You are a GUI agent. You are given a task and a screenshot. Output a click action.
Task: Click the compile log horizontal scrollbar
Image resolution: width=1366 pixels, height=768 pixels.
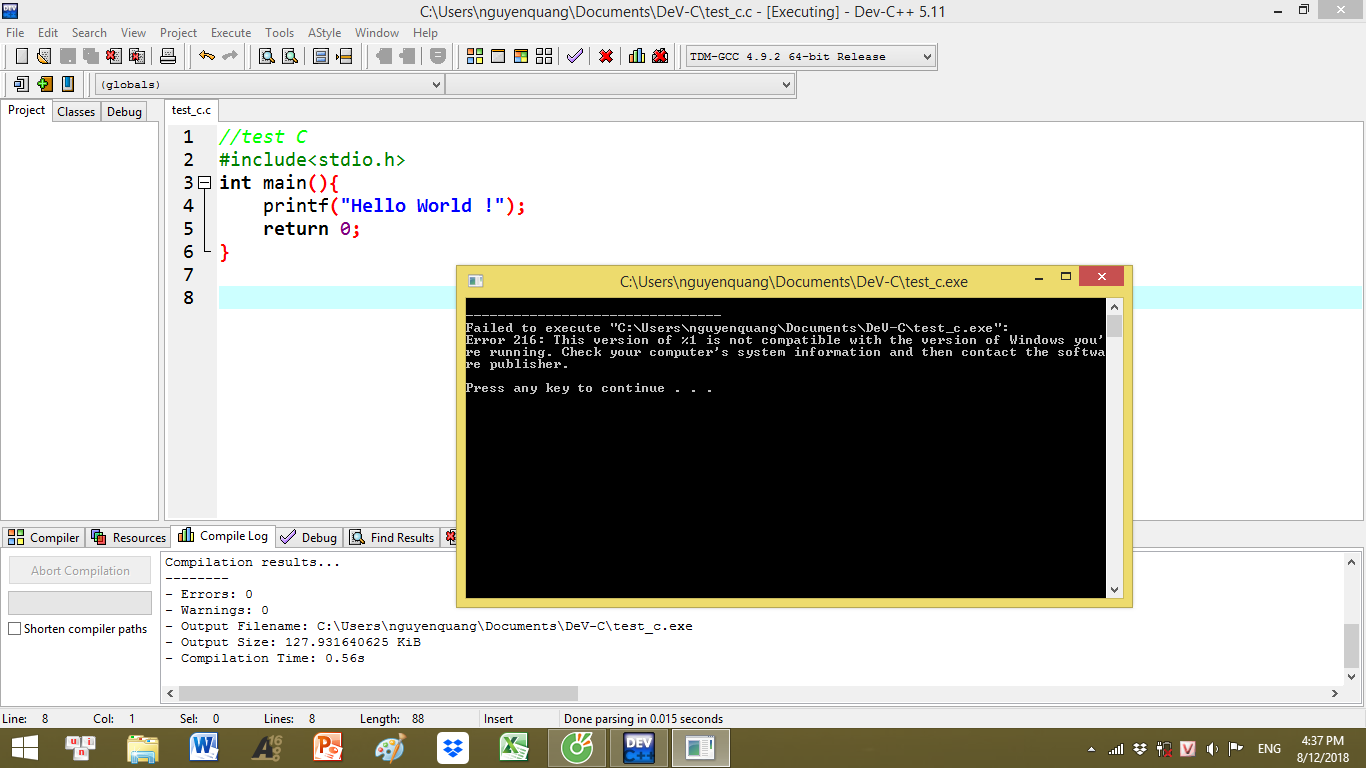378,693
